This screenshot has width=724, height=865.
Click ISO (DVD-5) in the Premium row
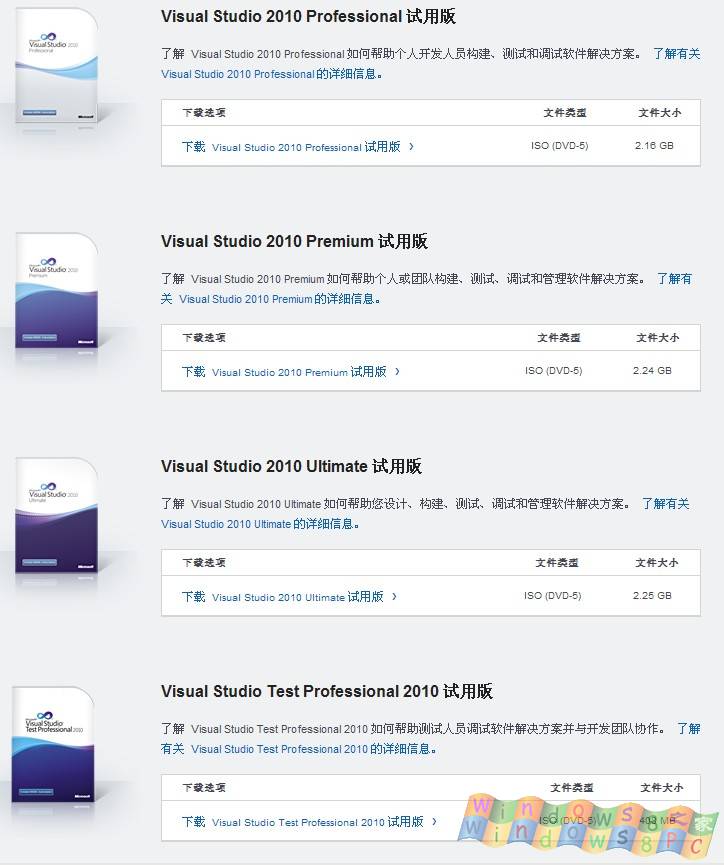(553, 371)
